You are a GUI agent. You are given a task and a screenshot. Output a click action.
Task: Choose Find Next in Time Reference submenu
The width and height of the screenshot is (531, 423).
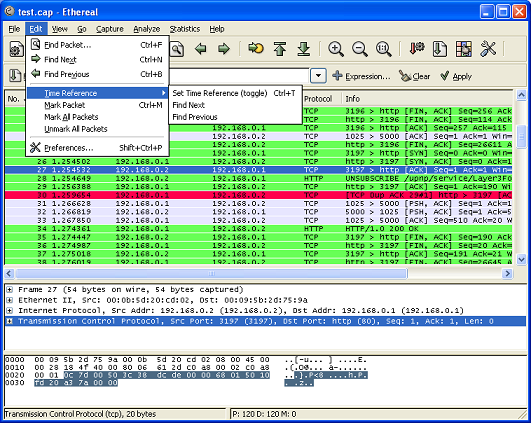tap(235, 105)
